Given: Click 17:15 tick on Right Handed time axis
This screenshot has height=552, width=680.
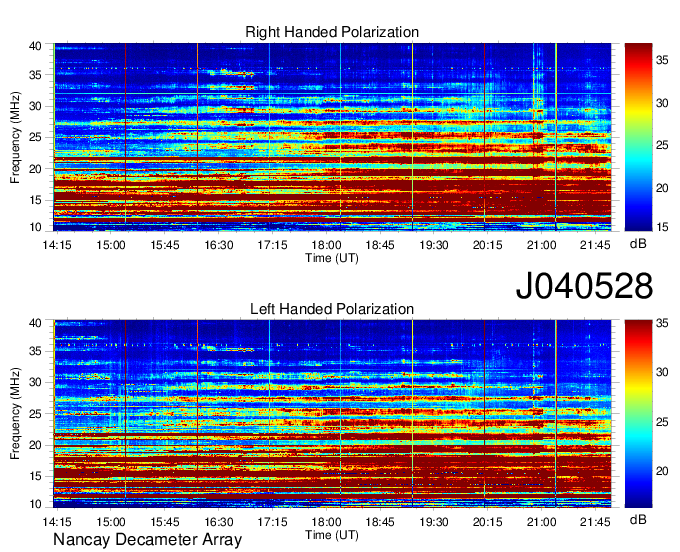Looking at the screenshot, I should click(x=272, y=245).
